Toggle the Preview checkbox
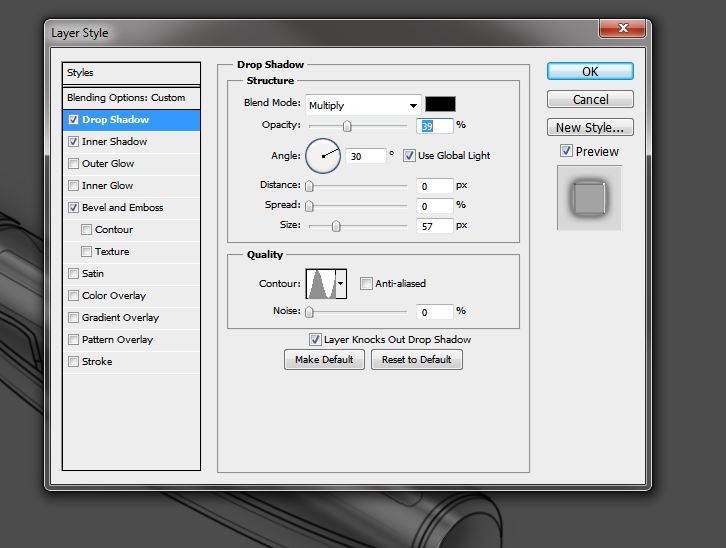This screenshot has height=548, width=726. [x=566, y=152]
